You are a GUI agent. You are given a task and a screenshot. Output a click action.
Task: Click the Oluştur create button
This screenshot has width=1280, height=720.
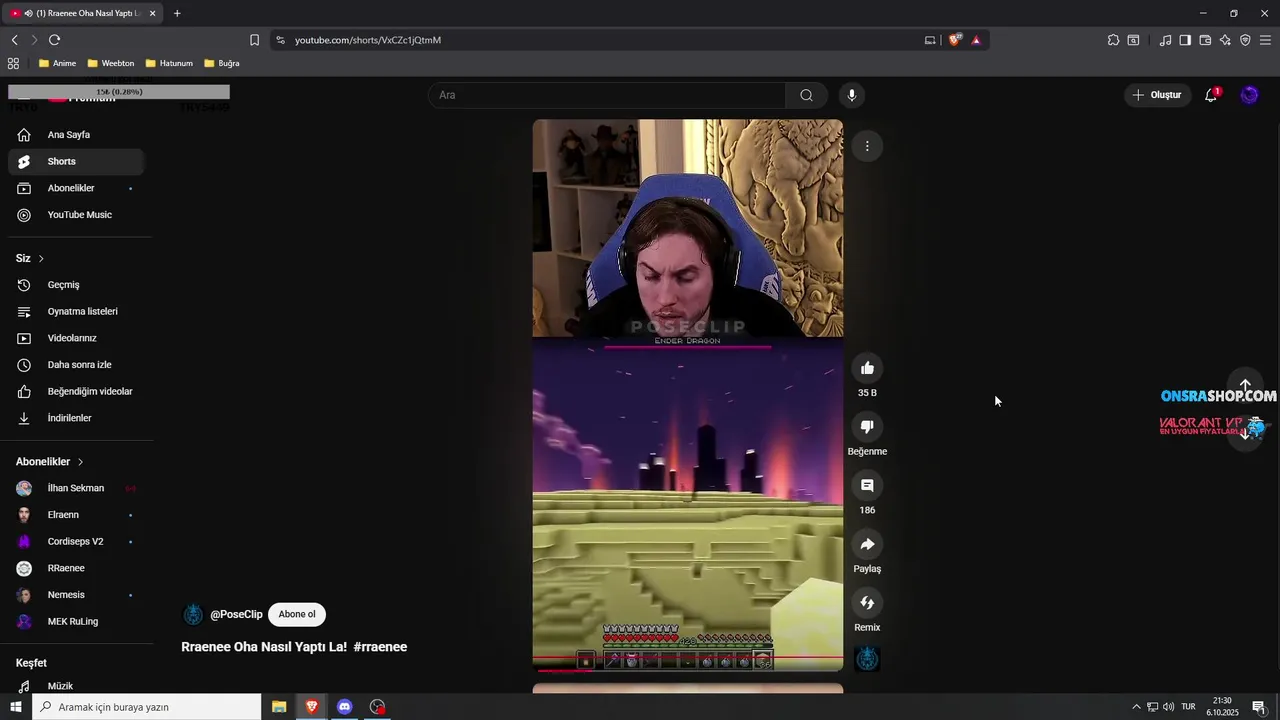coord(1157,95)
